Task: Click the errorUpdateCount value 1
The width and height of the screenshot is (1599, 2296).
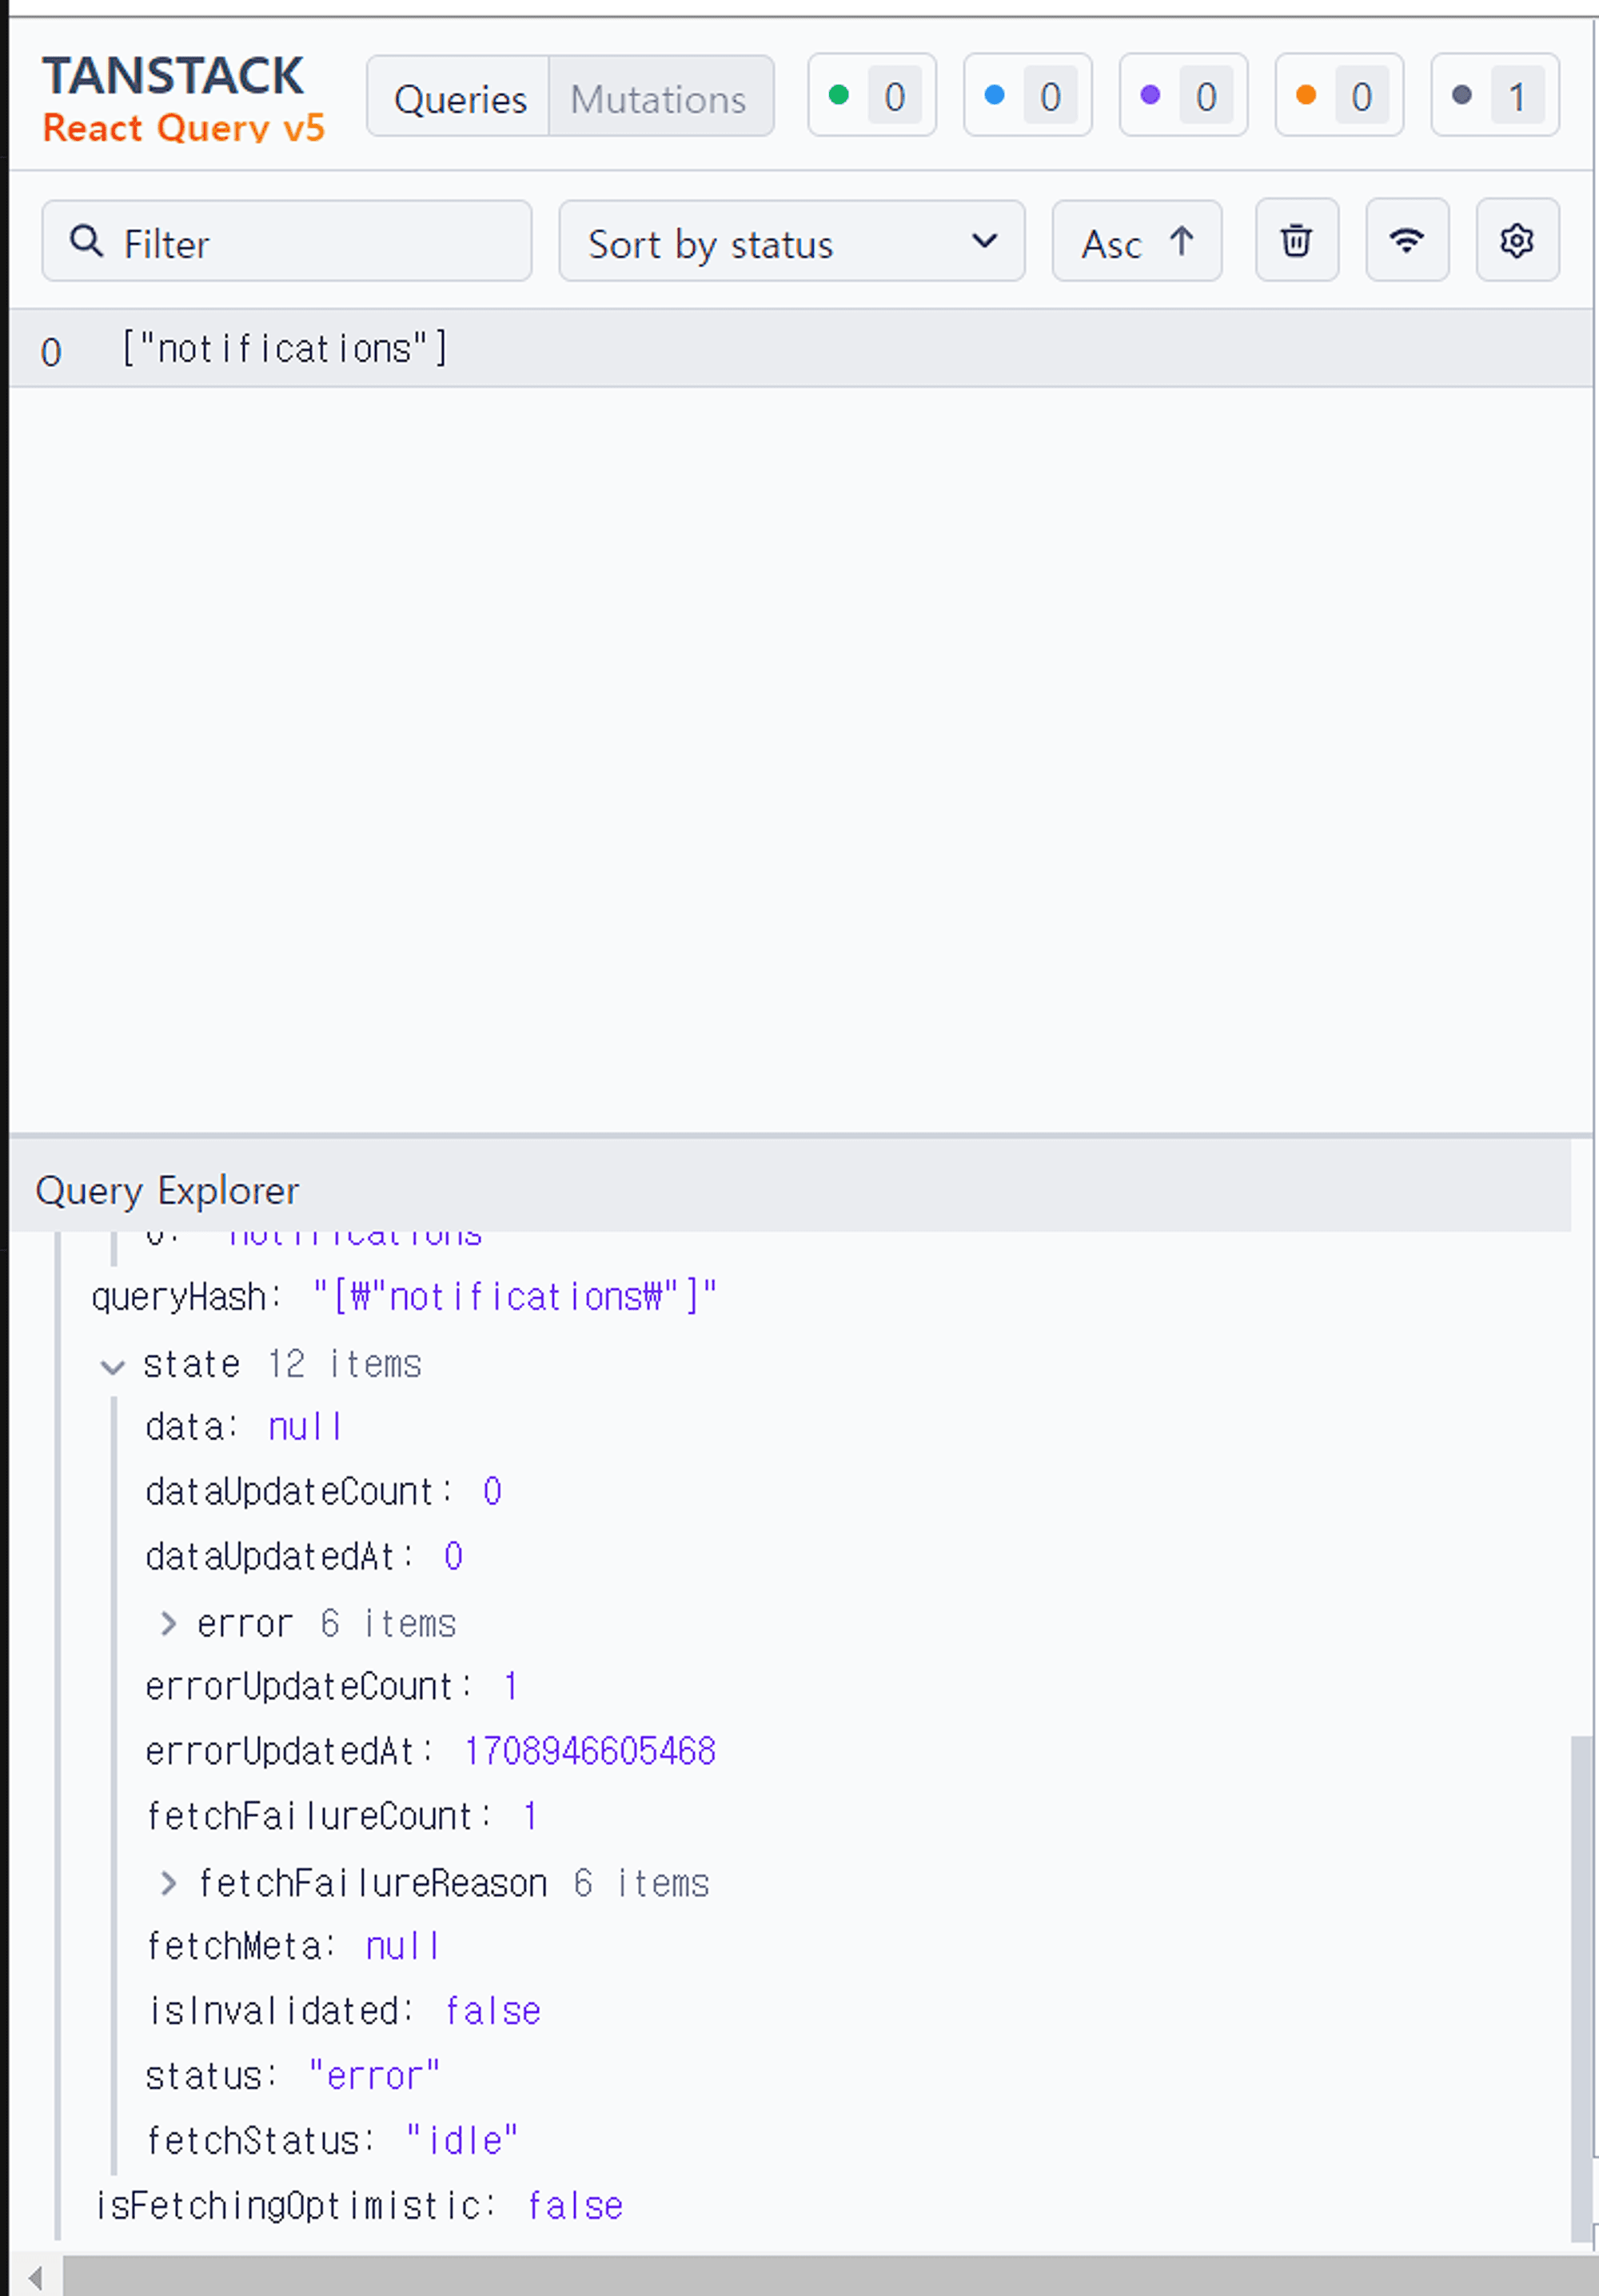Action: click(511, 1687)
